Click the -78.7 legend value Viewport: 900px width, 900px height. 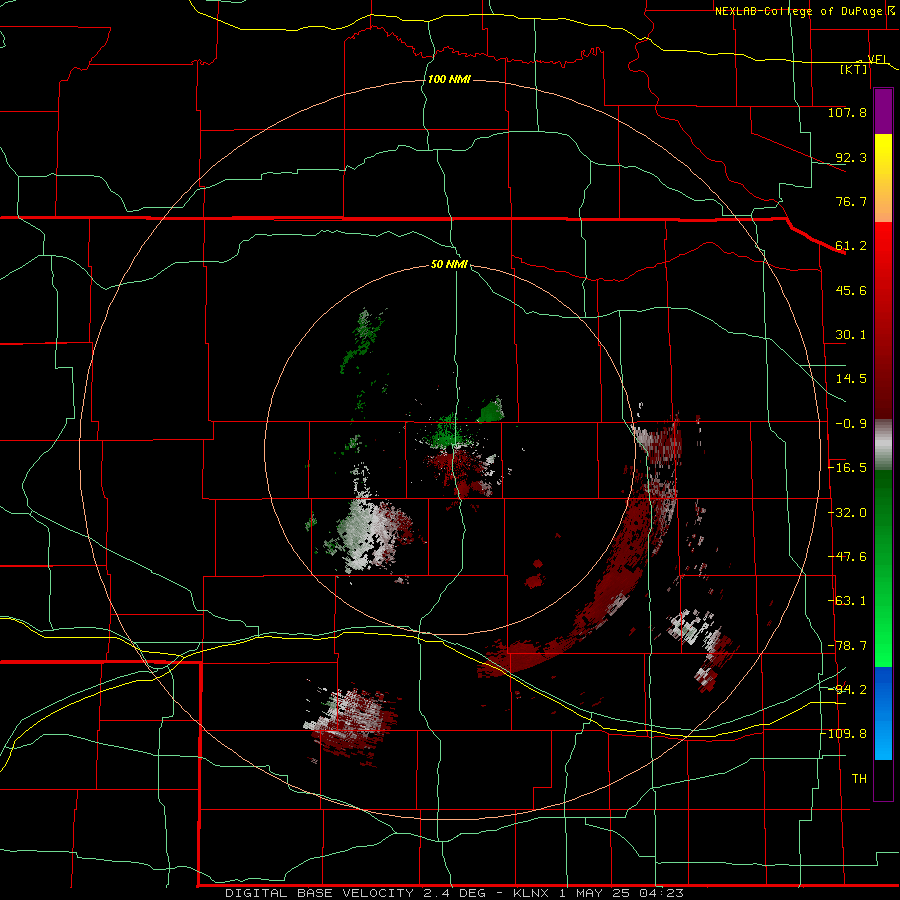[847, 646]
